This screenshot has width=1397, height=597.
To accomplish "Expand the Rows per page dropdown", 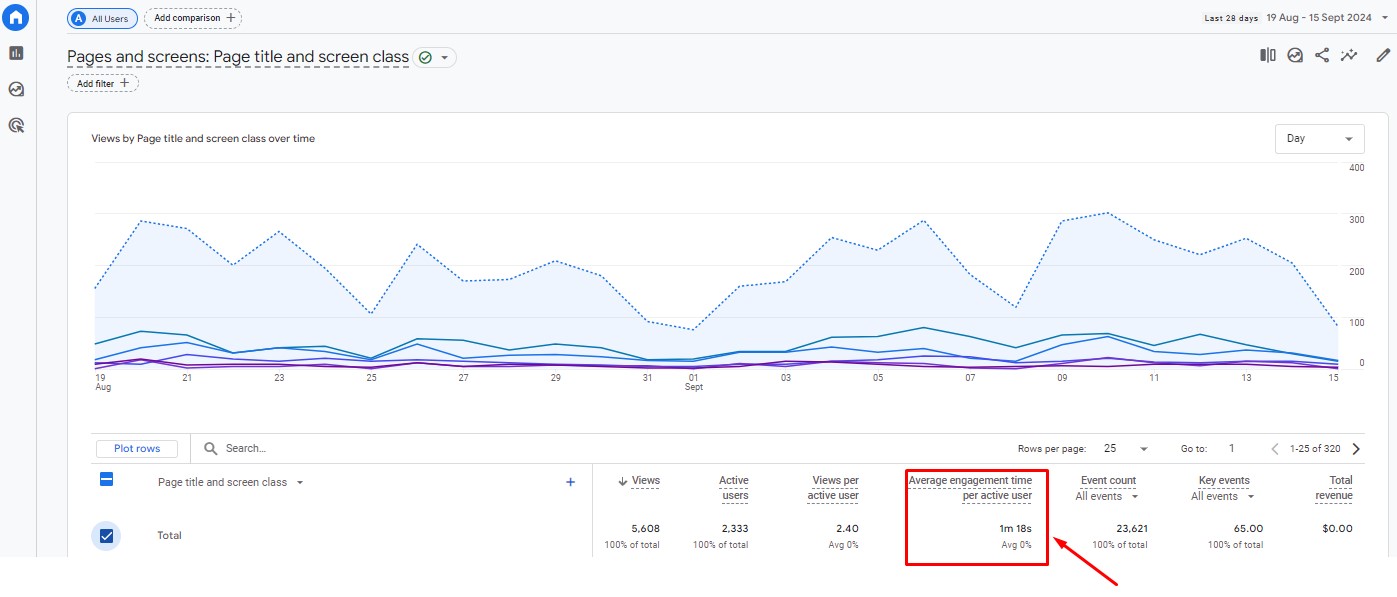I will click(1126, 449).
